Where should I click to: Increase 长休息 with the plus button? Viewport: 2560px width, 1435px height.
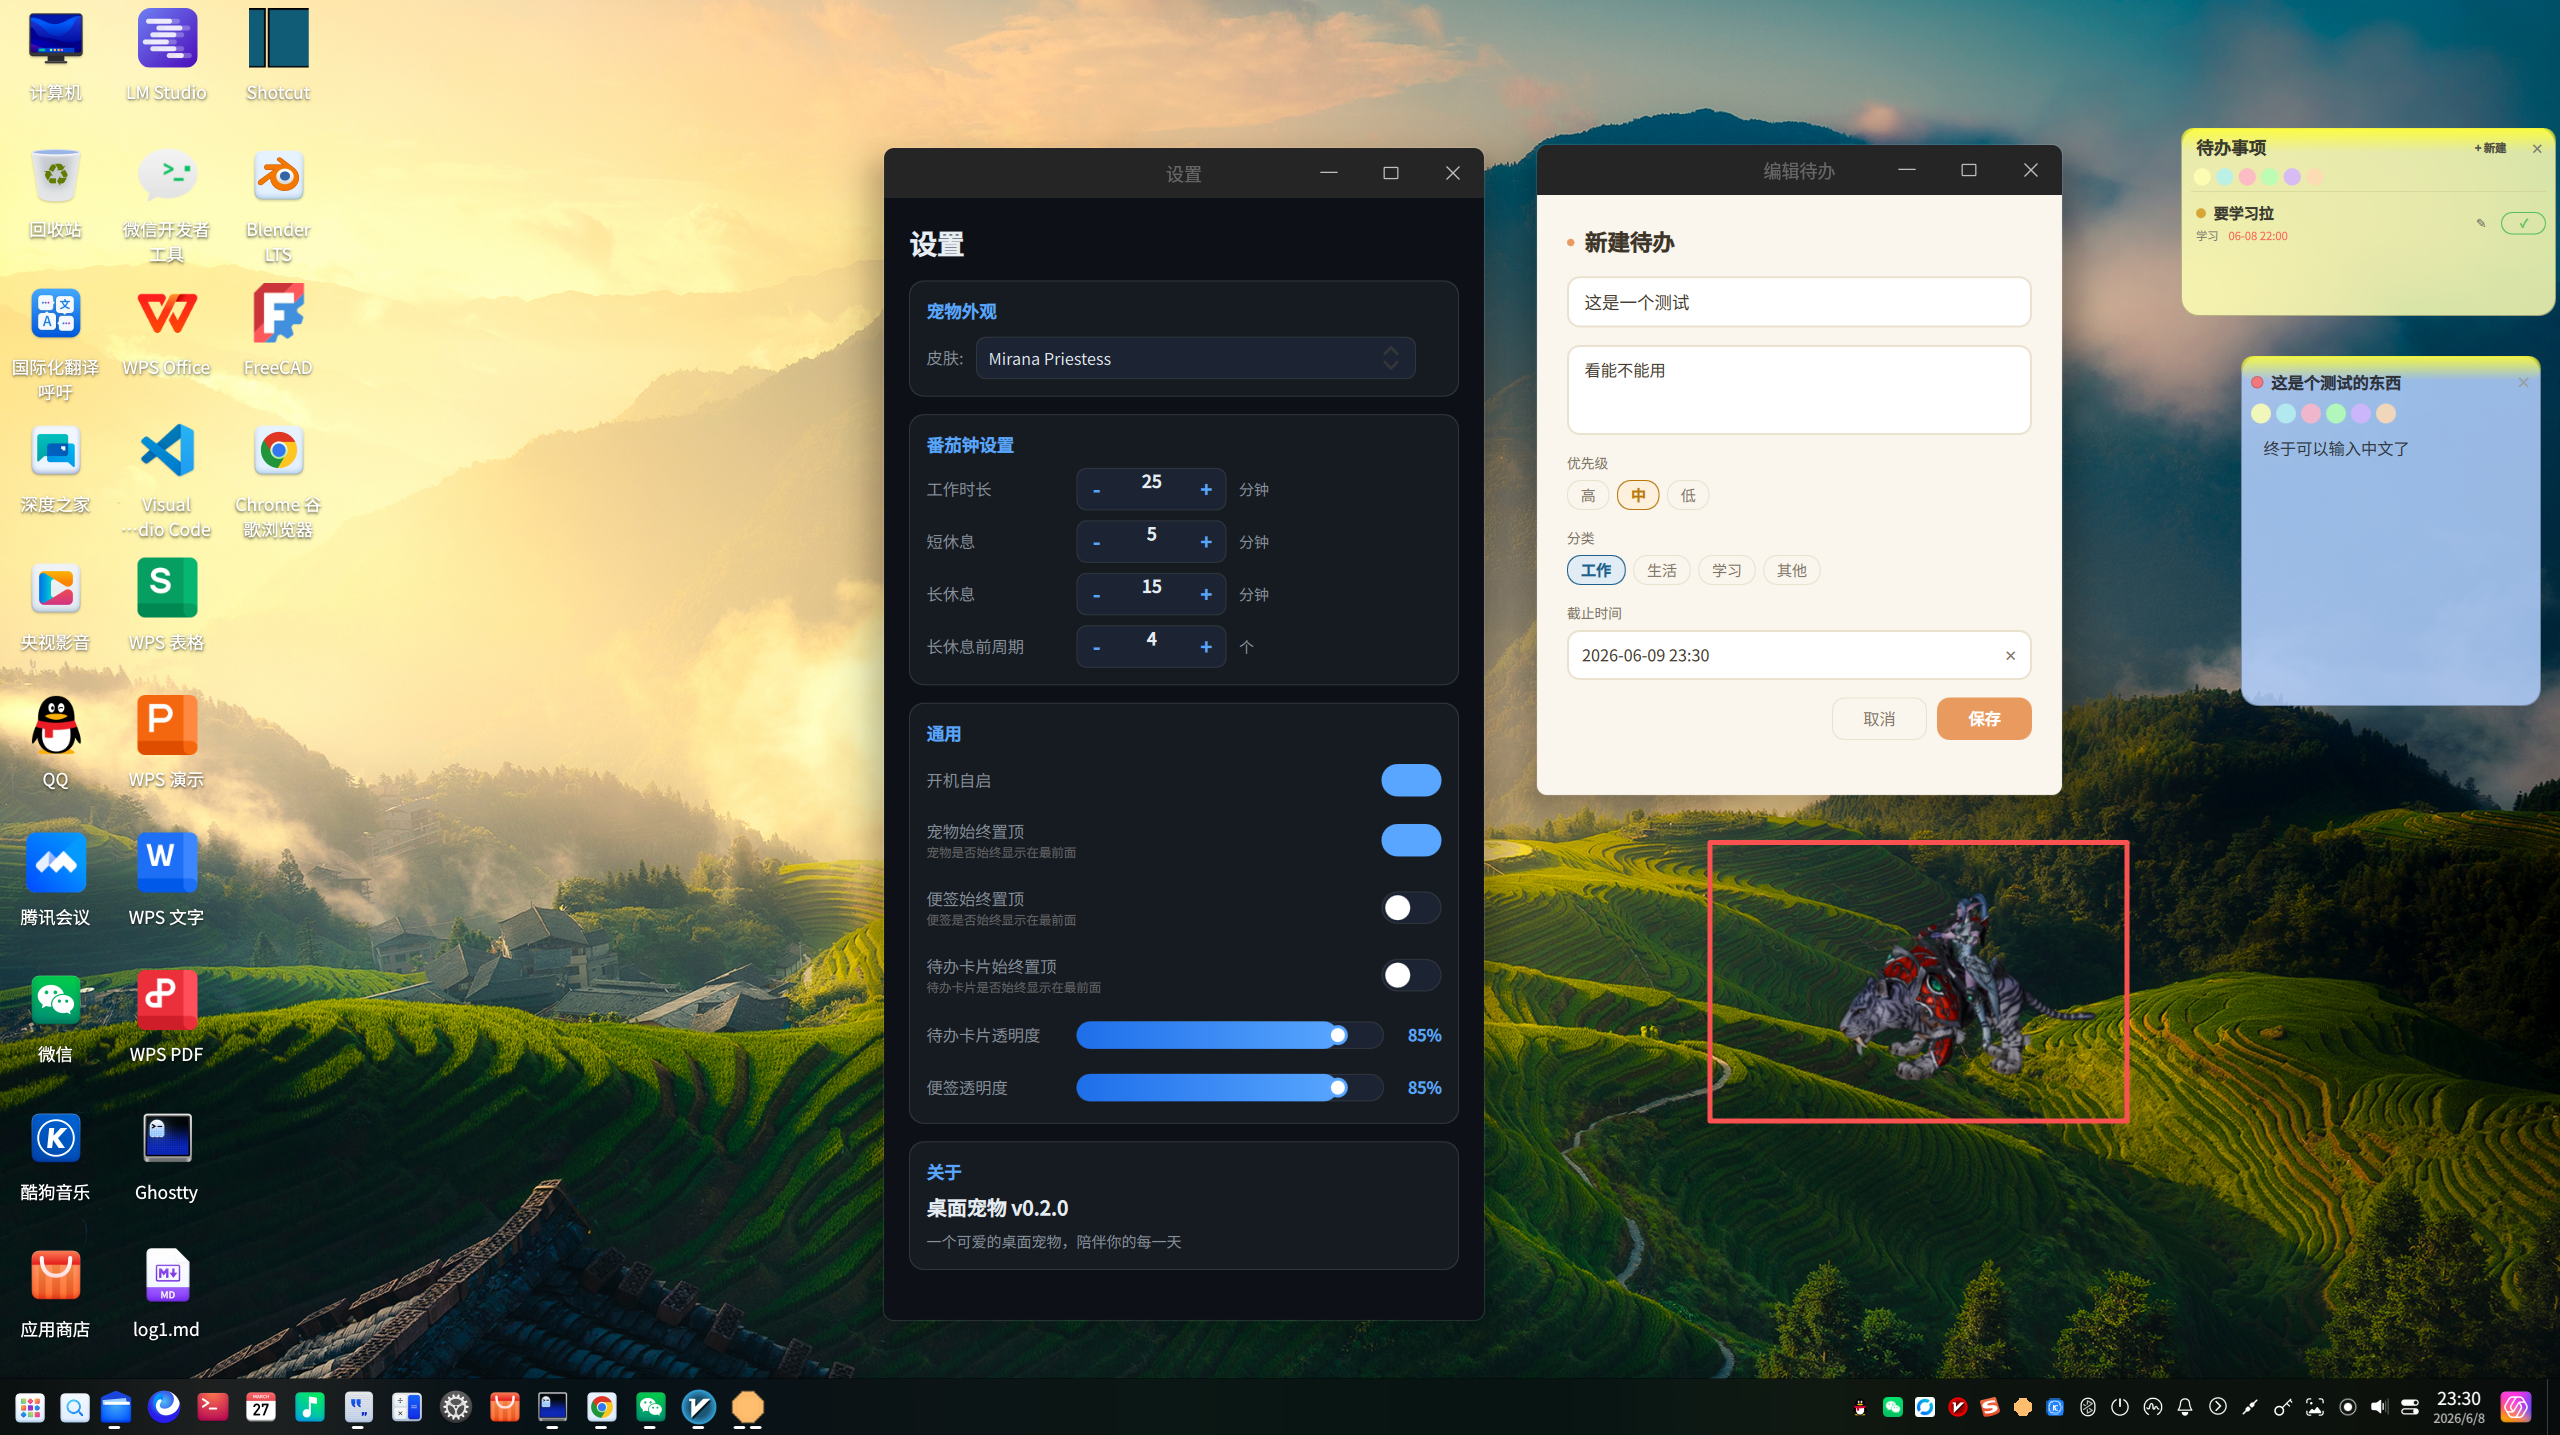pyautogui.click(x=1206, y=595)
